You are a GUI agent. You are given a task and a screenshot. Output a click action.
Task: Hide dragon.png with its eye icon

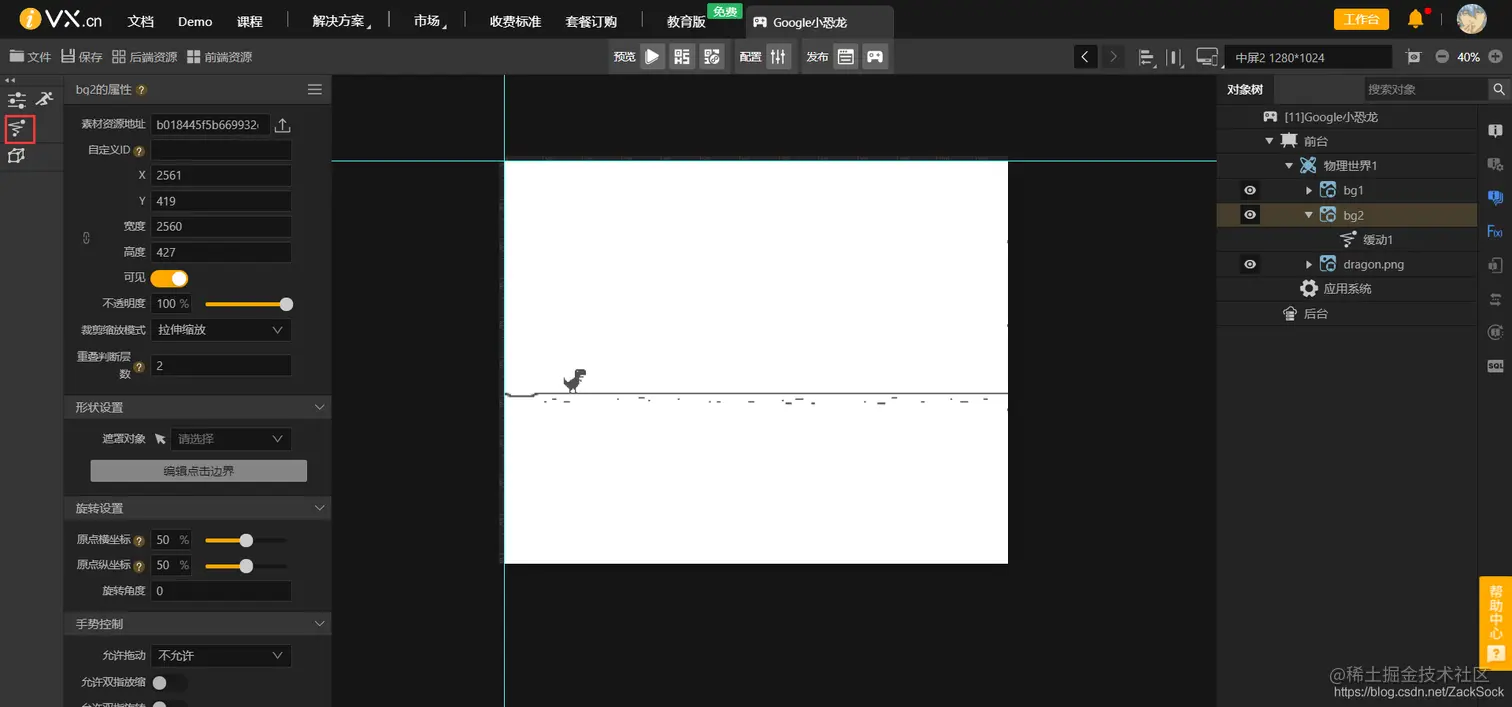pyautogui.click(x=1249, y=264)
